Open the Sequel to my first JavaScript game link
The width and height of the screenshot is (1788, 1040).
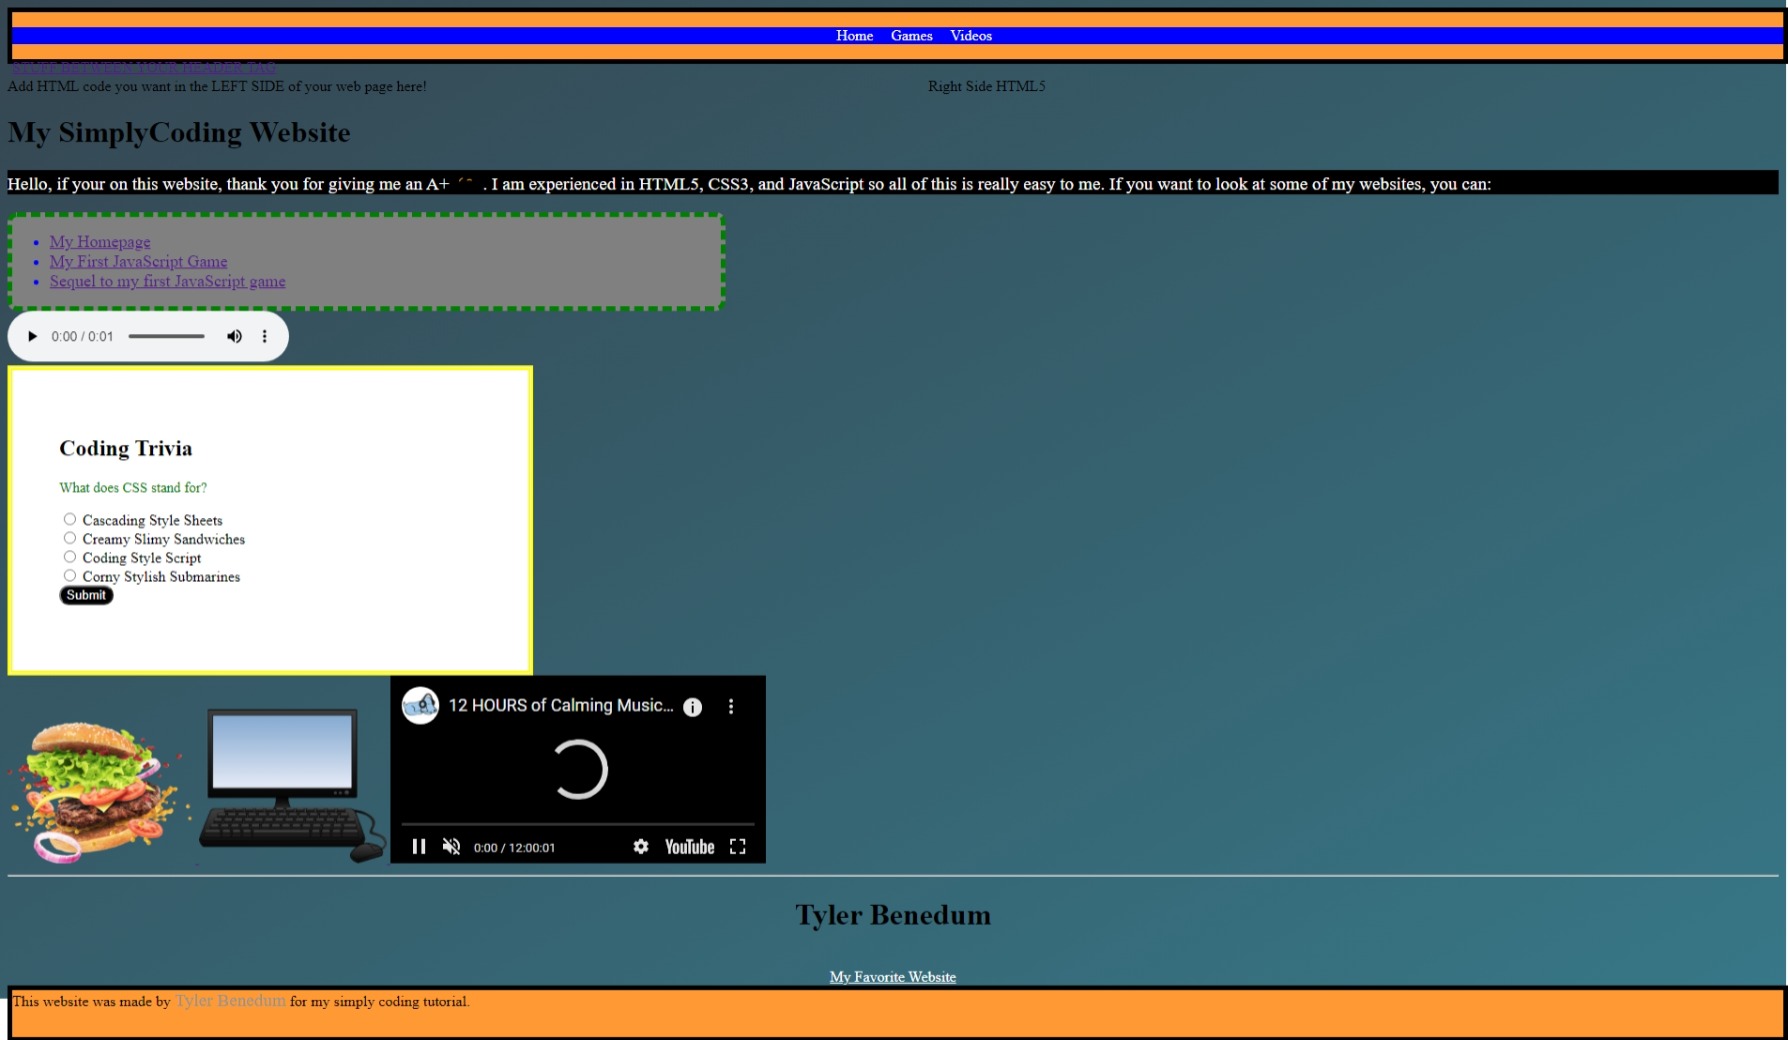(x=168, y=281)
